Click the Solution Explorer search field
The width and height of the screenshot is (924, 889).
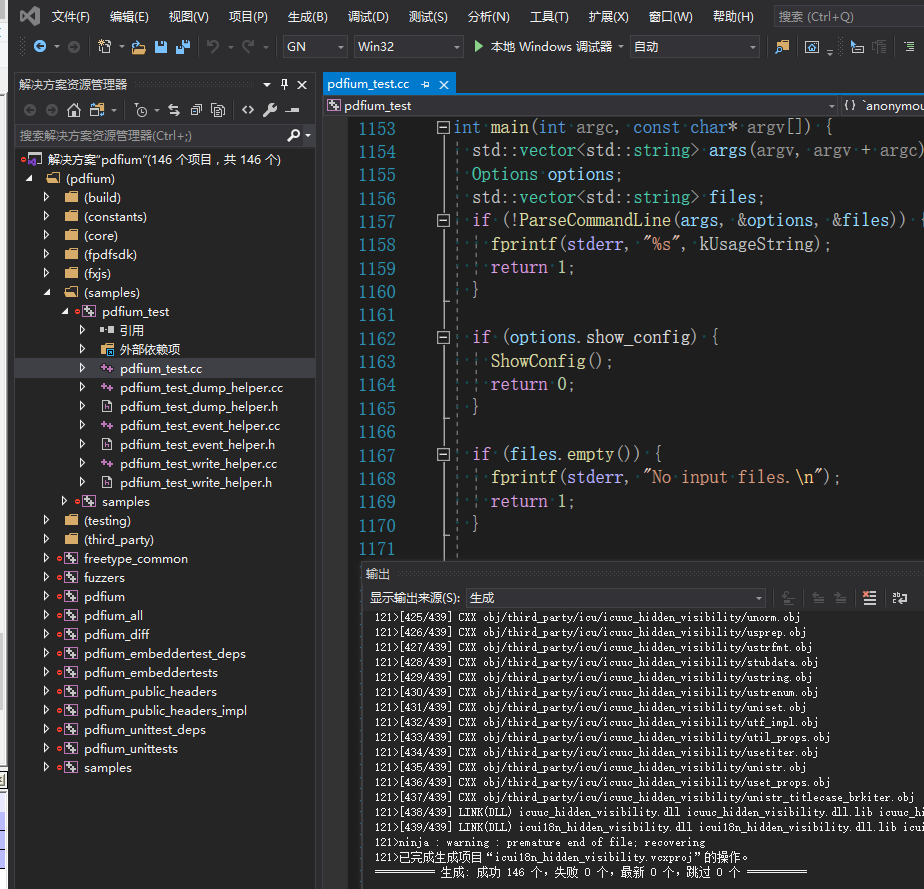click(150, 135)
